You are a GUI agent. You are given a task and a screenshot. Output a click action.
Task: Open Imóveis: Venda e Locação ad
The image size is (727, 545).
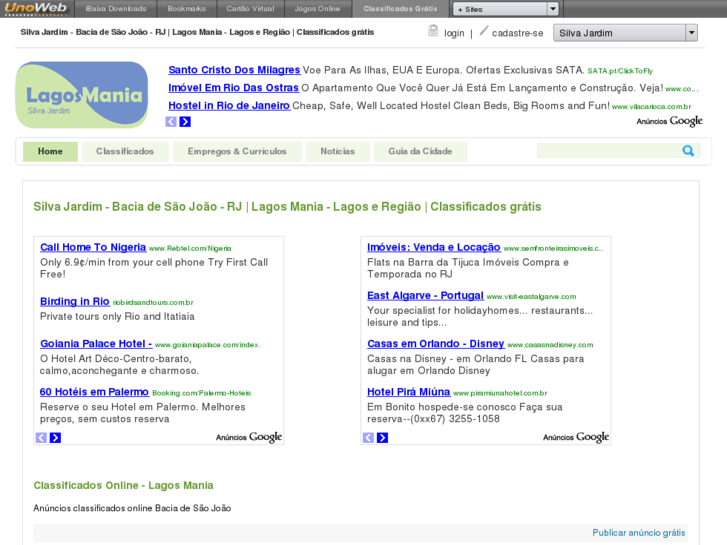pos(434,247)
